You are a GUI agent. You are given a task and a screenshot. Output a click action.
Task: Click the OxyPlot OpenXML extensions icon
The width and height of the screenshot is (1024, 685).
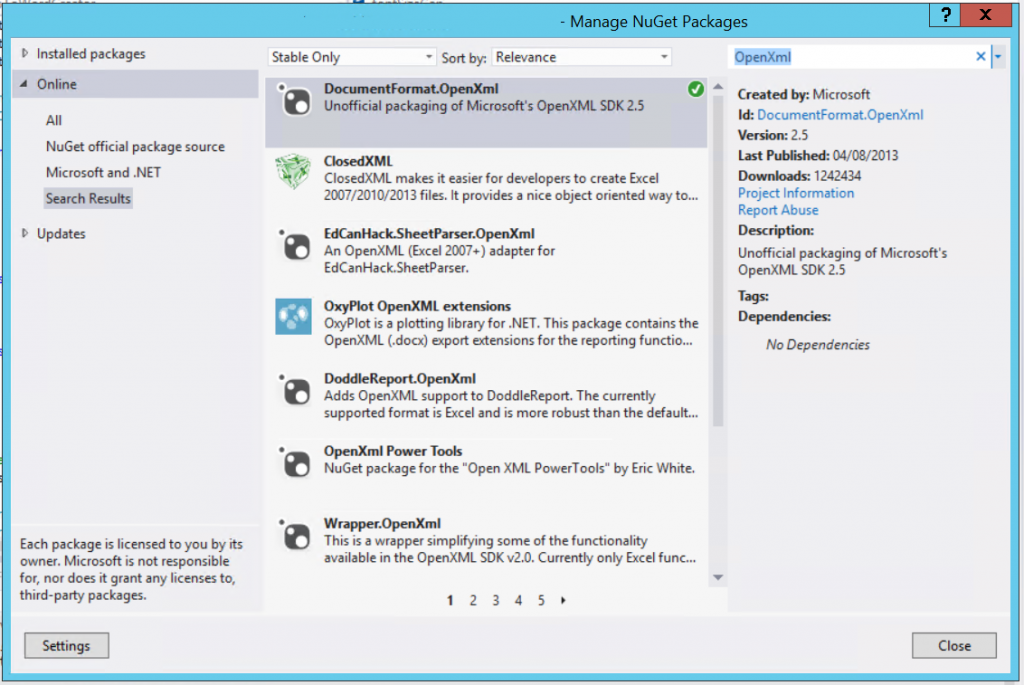(293, 317)
